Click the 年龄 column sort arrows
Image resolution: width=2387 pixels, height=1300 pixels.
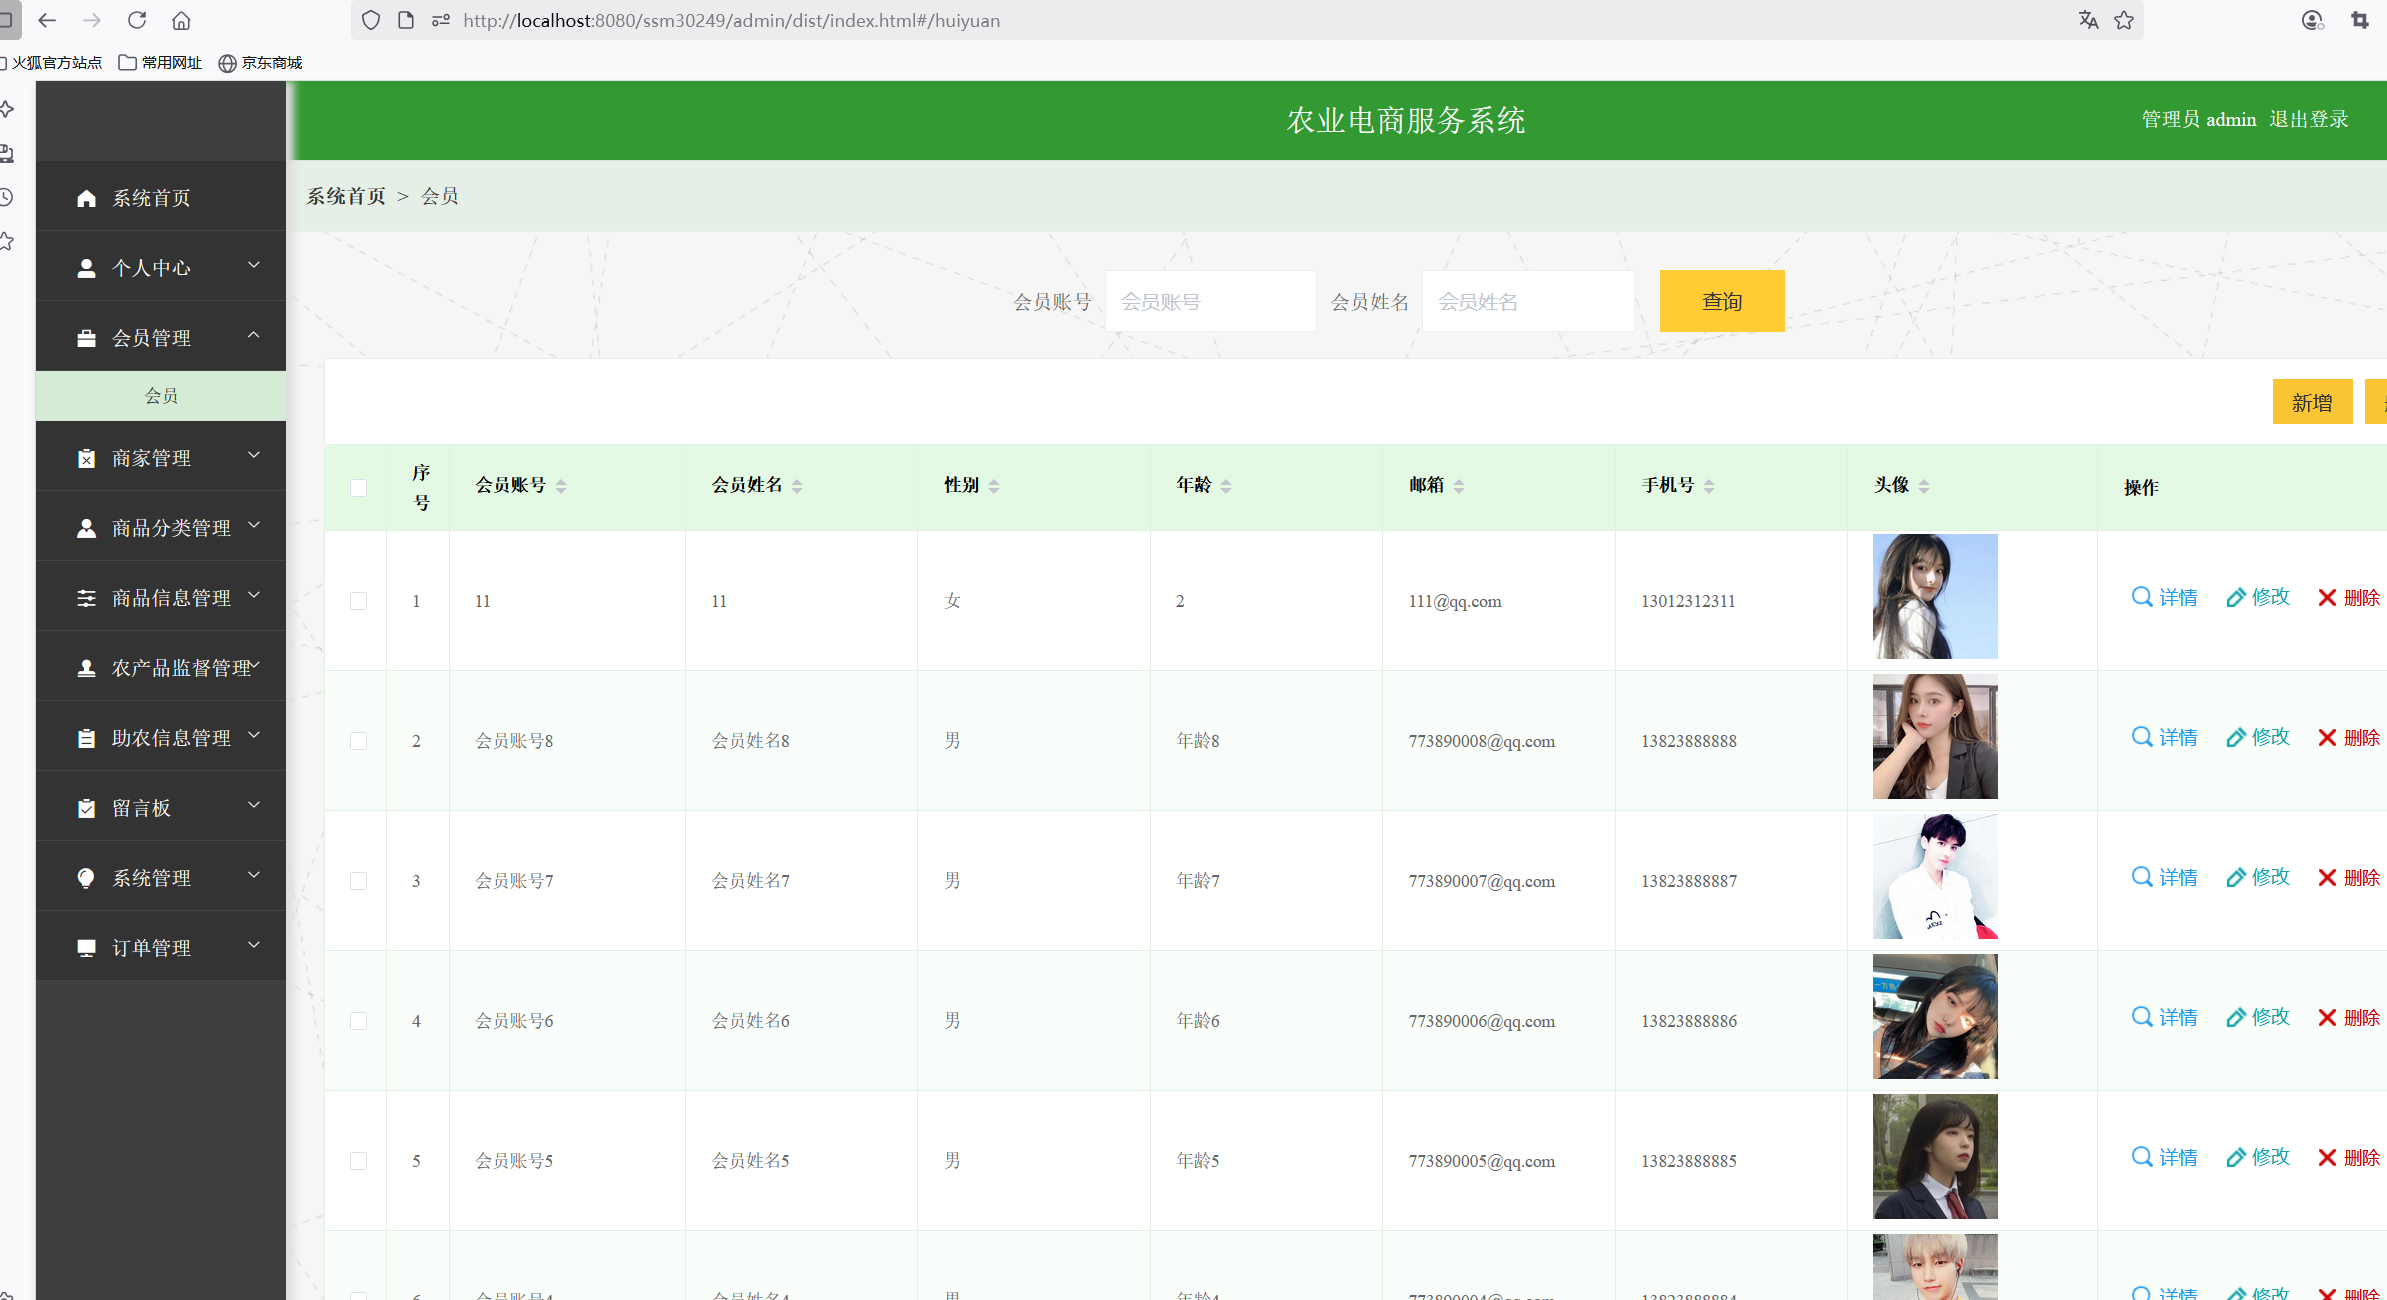(1226, 486)
